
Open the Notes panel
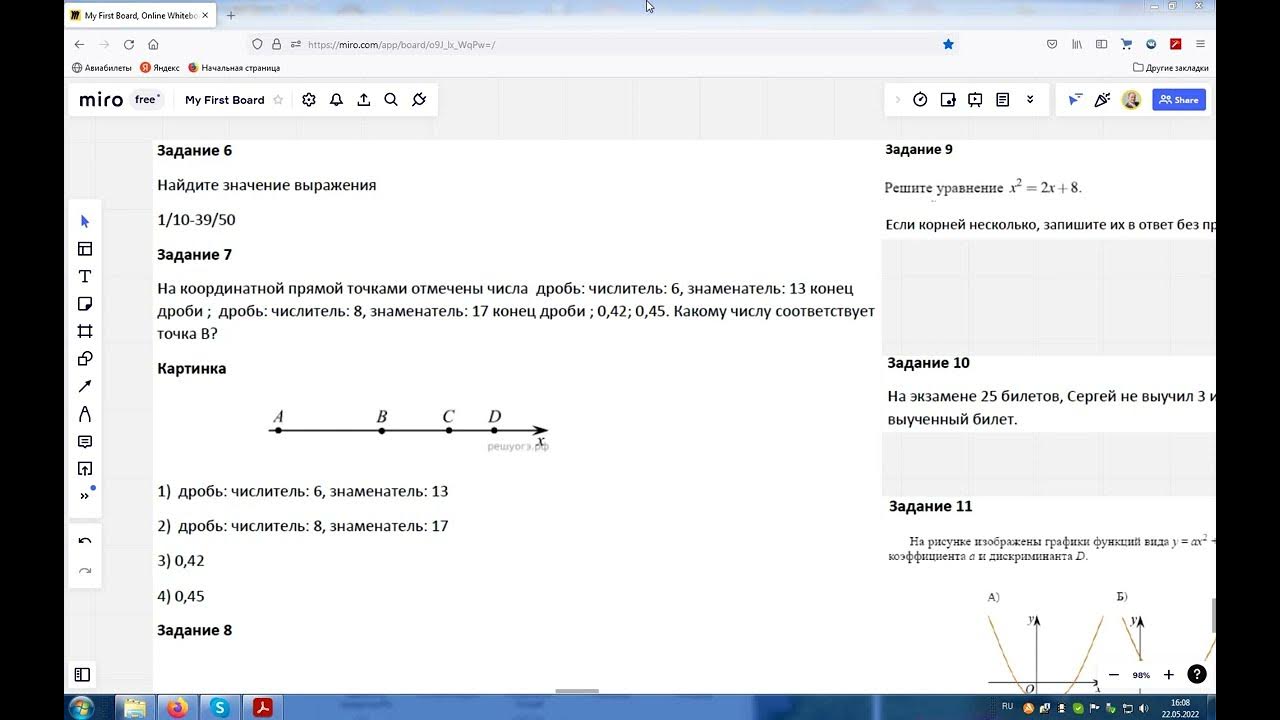click(x=1003, y=100)
